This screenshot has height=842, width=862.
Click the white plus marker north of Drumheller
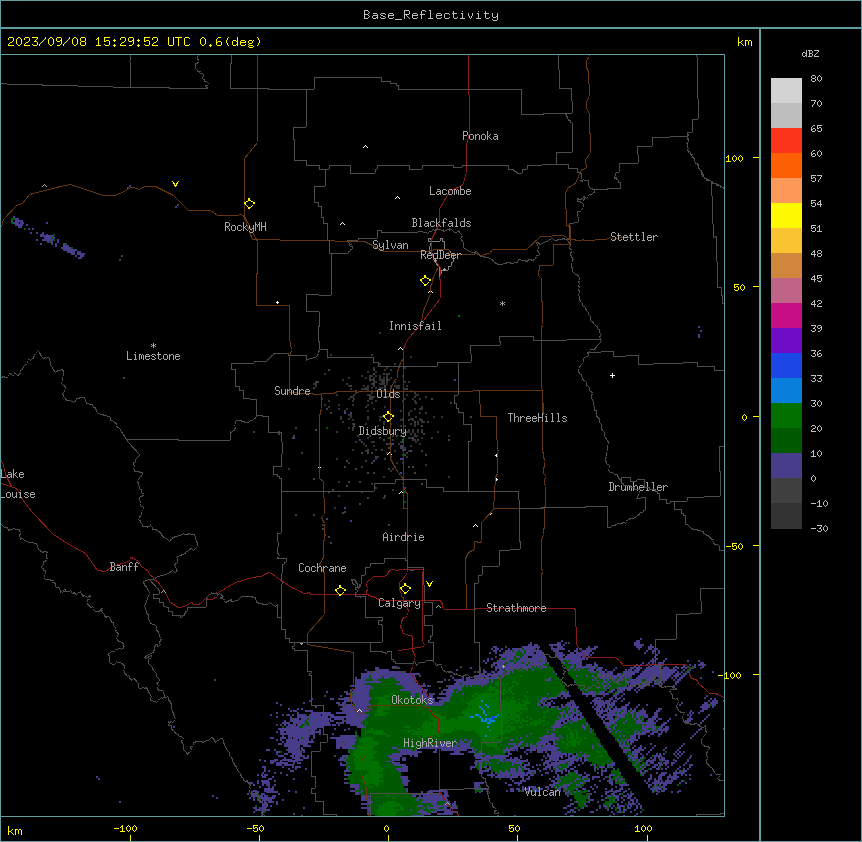pyautogui.click(x=612, y=375)
